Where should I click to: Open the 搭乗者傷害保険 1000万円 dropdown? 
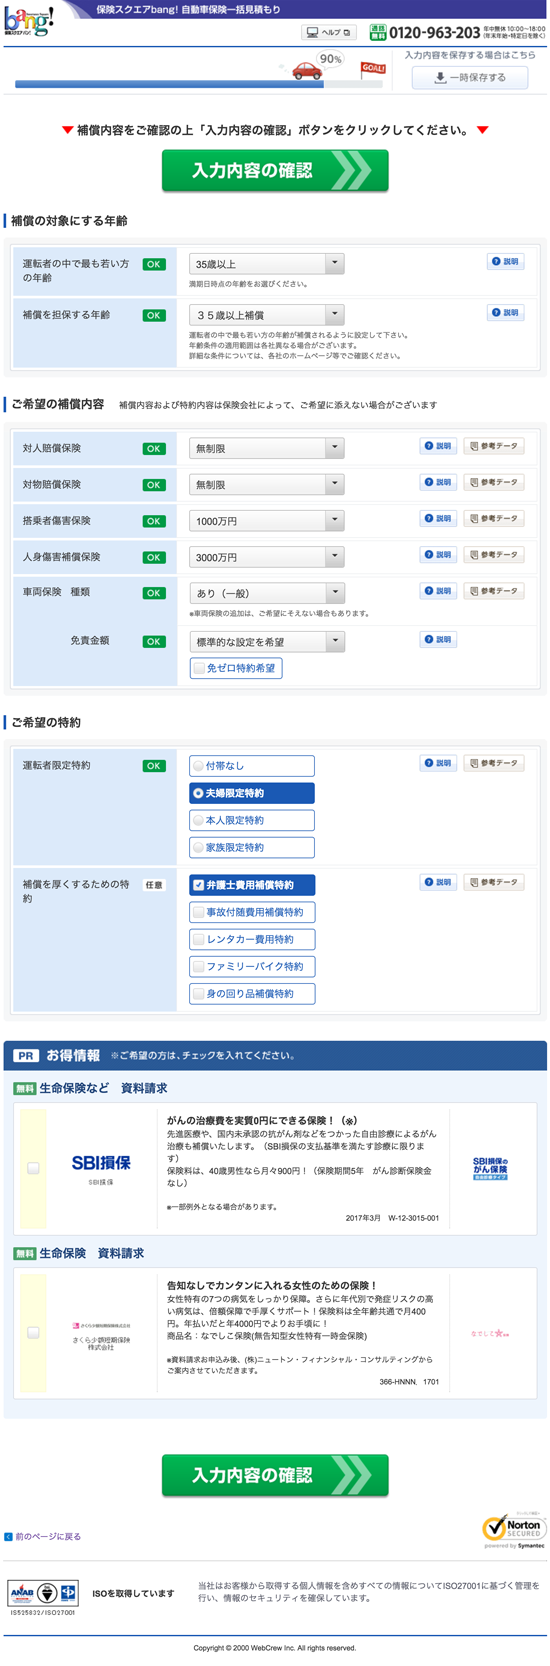point(267,521)
